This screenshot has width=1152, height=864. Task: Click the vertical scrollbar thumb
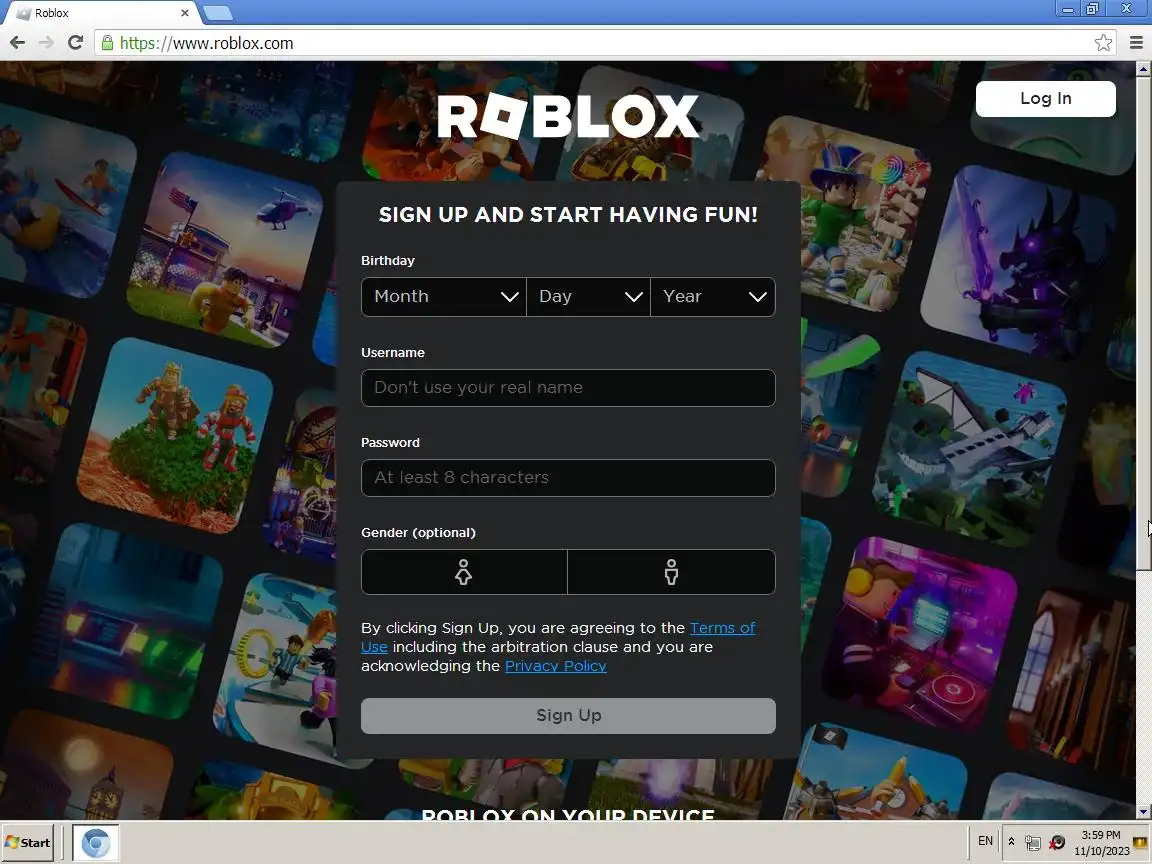(1143, 323)
